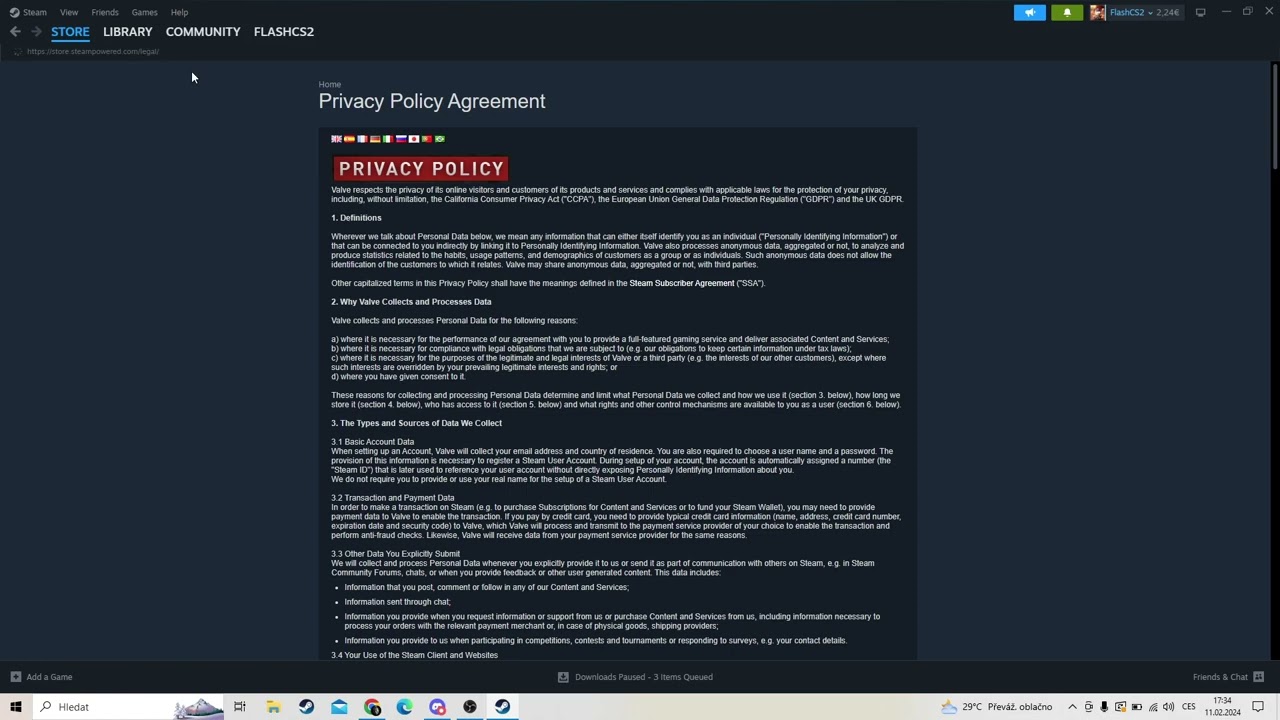This screenshot has width=1280, height=720.
Task: Open Downloads Paused status
Action: [635, 677]
